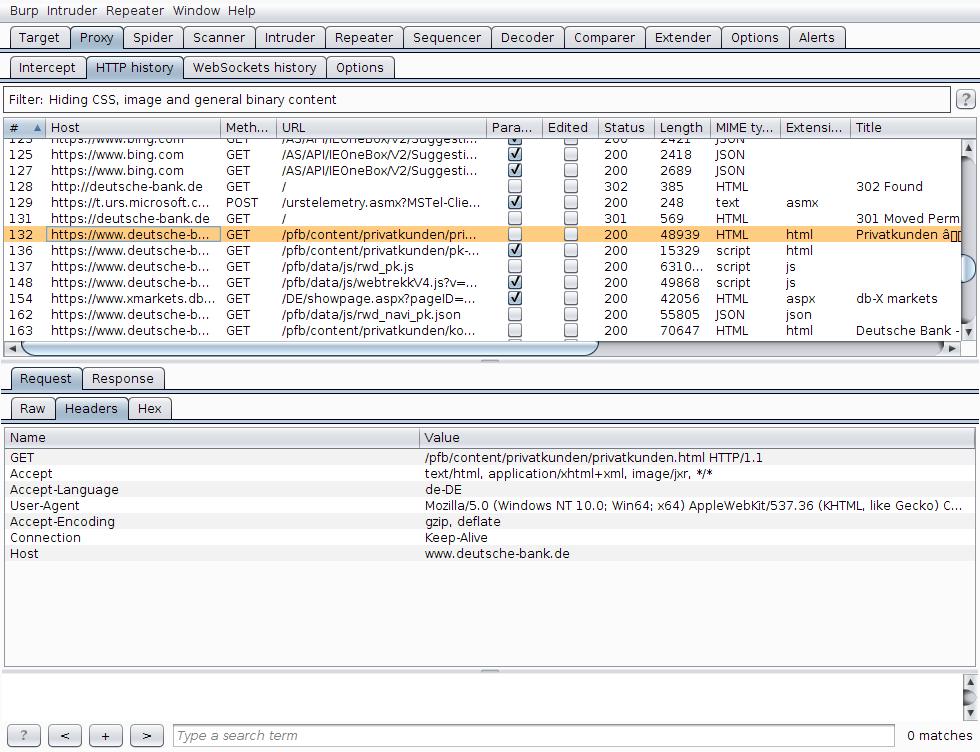Click sort arrow in # column header
This screenshot has width=980, height=752.
pyautogui.click(x=38, y=128)
